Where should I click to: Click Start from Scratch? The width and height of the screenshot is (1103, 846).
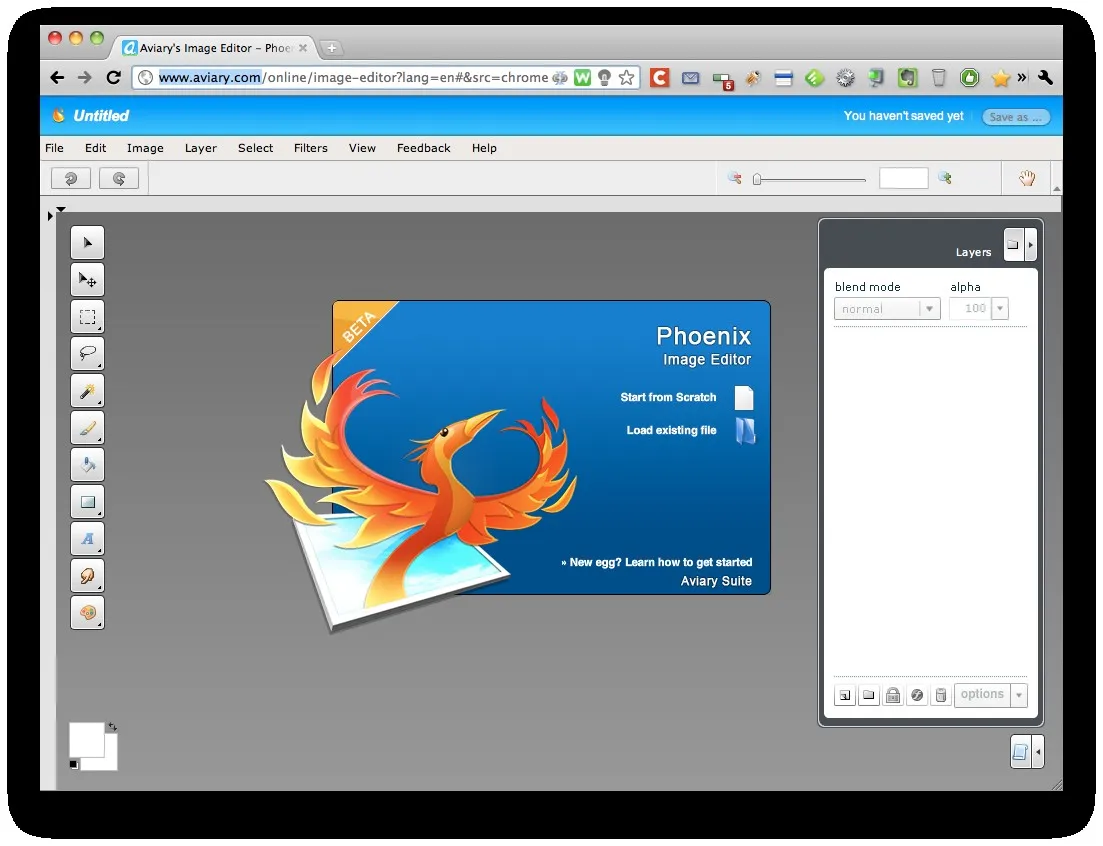pos(668,397)
